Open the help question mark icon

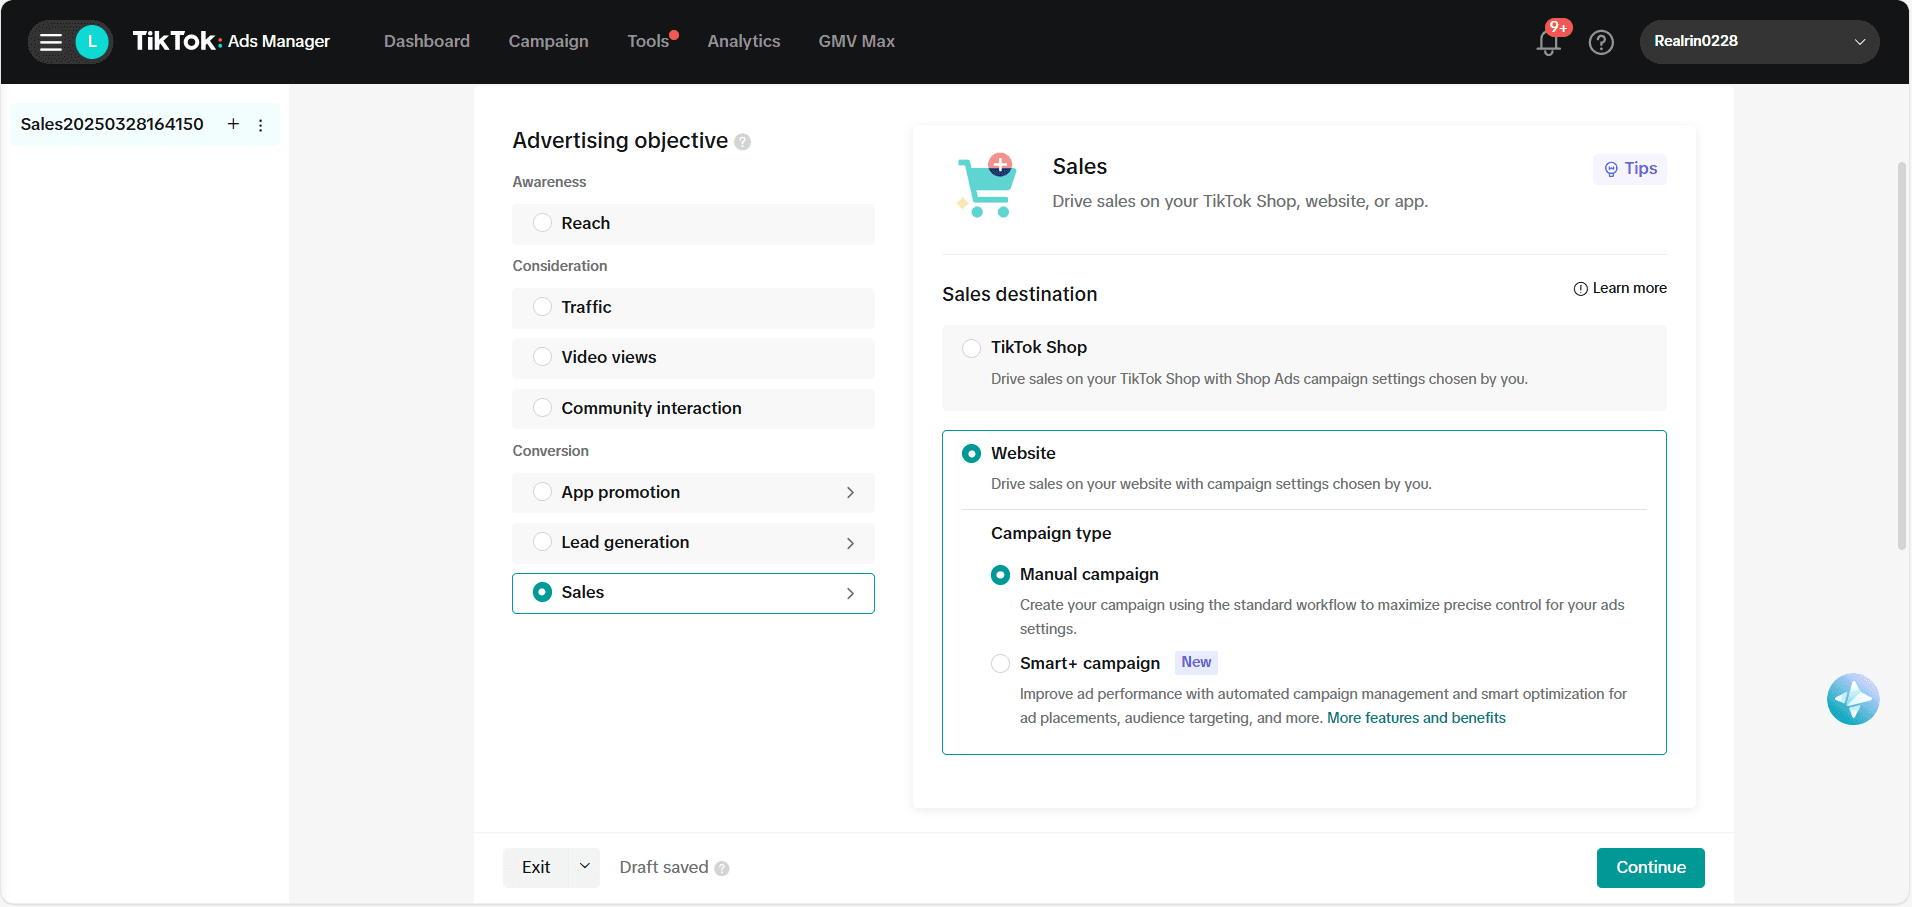pyautogui.click(x=1601, y=42)
